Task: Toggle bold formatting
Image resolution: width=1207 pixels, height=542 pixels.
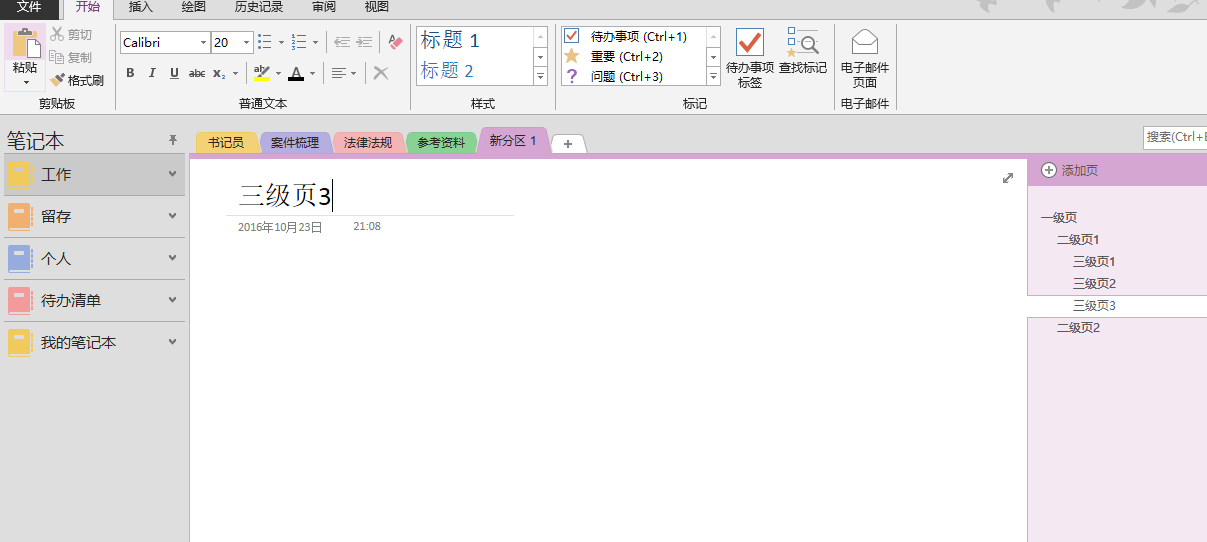Action: pos(130,73)
